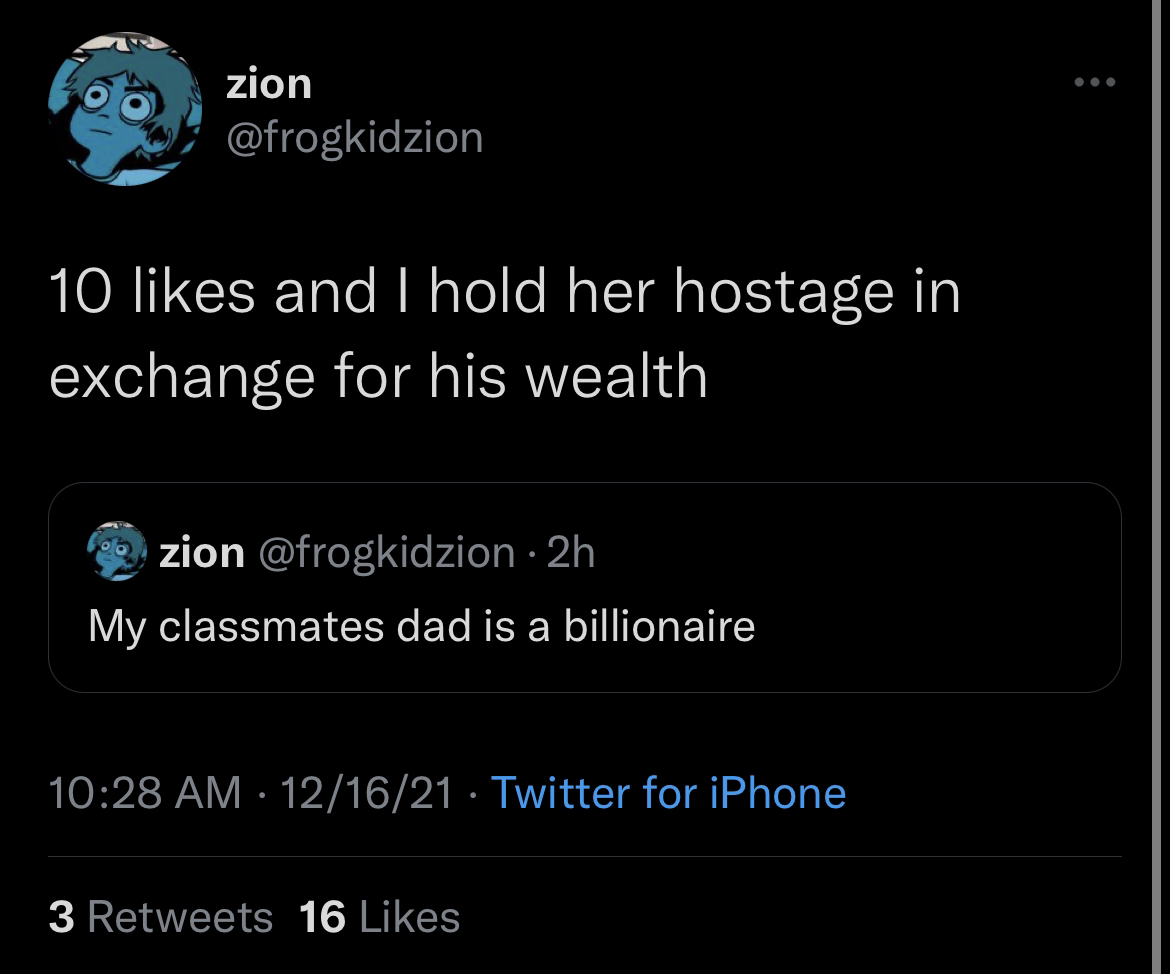Click the 12/16/21 date
The image size is (1170, 974).
[366, 793]
